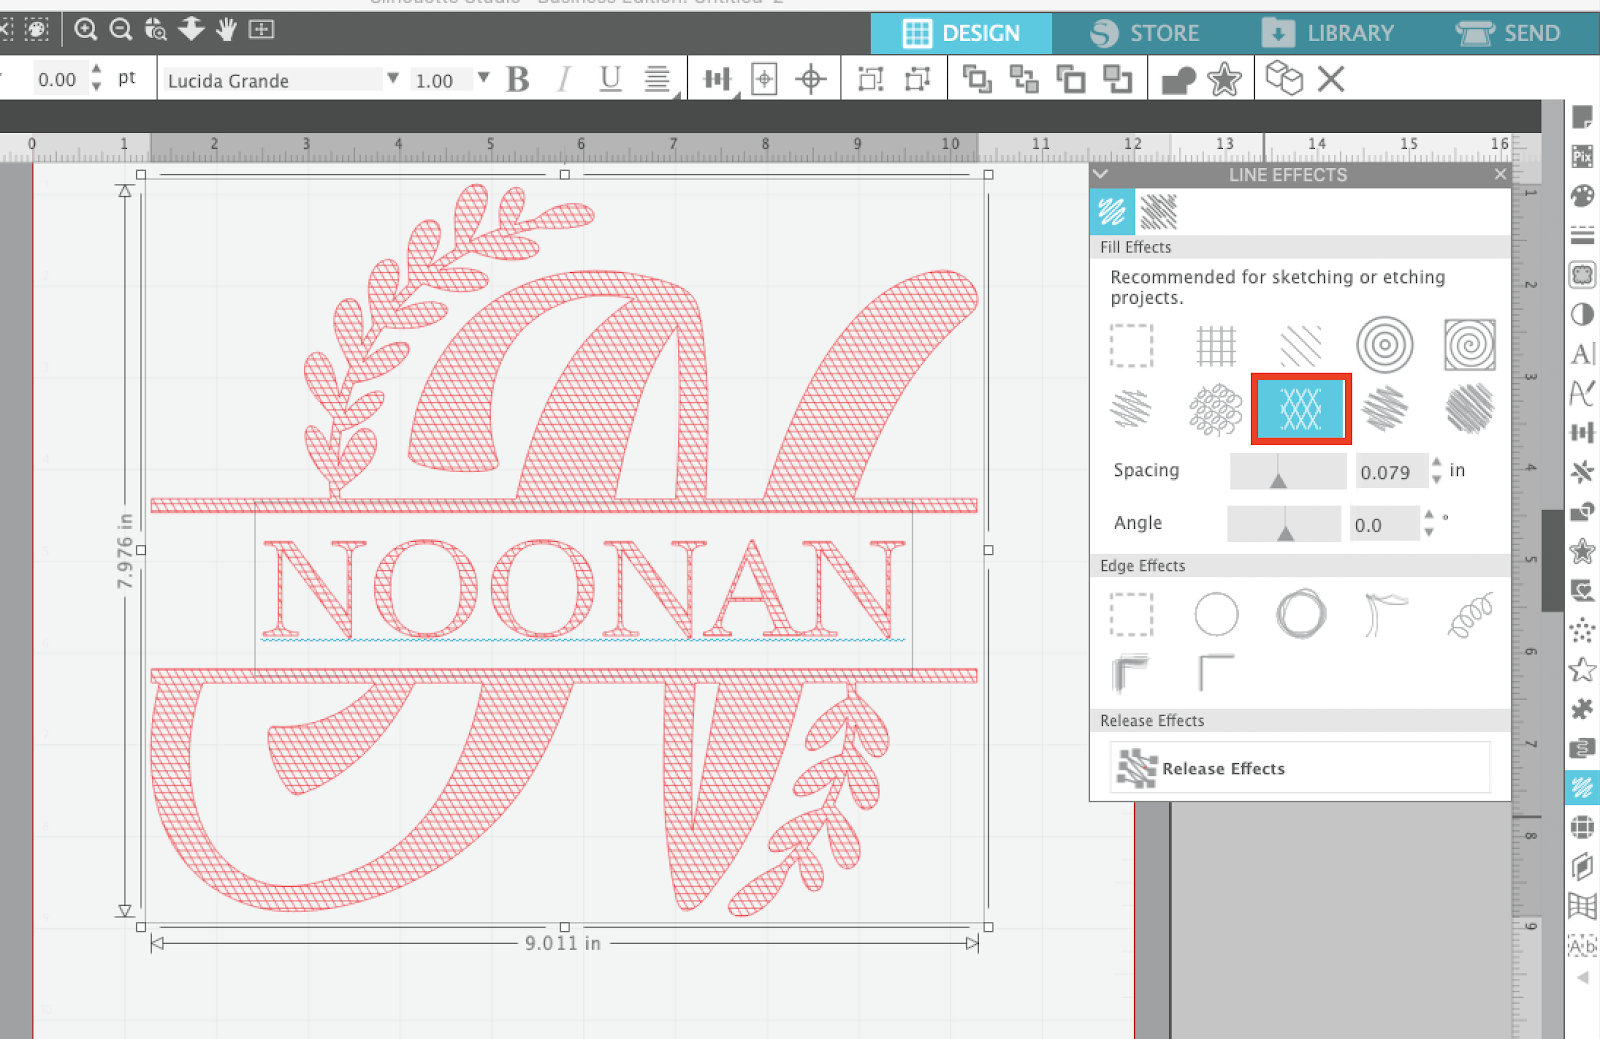
Task: Open the font family dropdown arrow
Action: coord(393,78)
